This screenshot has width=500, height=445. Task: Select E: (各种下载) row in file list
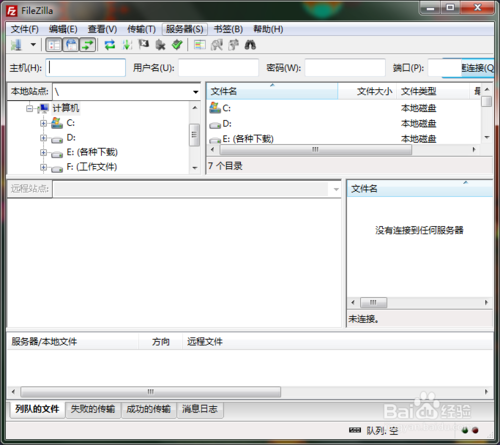tap(343, 138)
